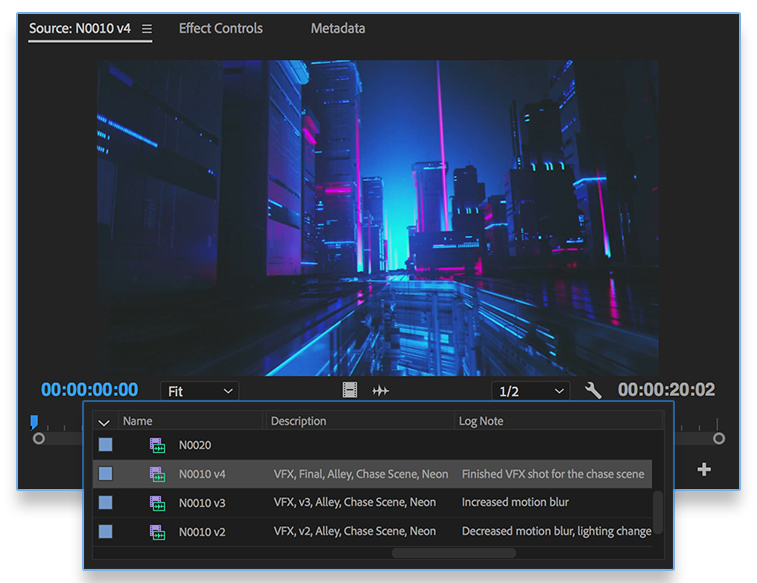Click the clip icon for N0010 v3
This screenshot has height=583, width=757.
157,503
